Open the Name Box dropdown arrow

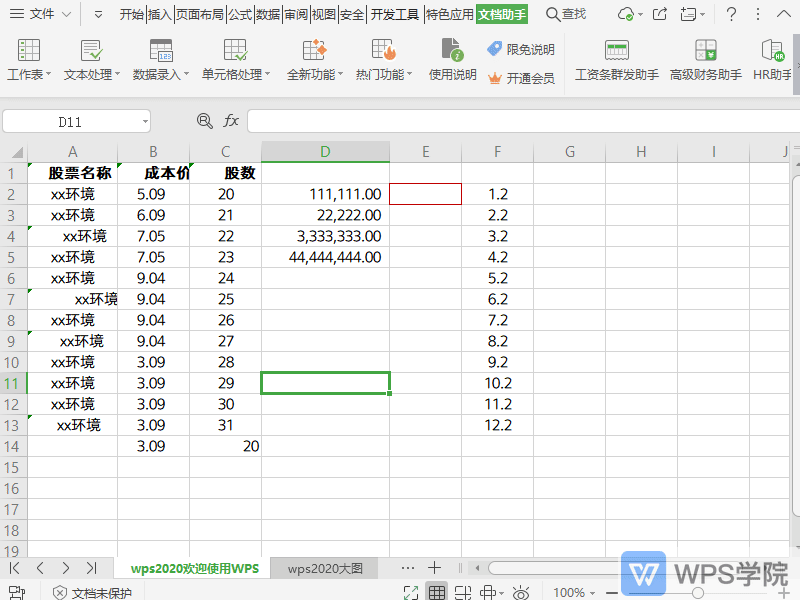pos(145,122)
